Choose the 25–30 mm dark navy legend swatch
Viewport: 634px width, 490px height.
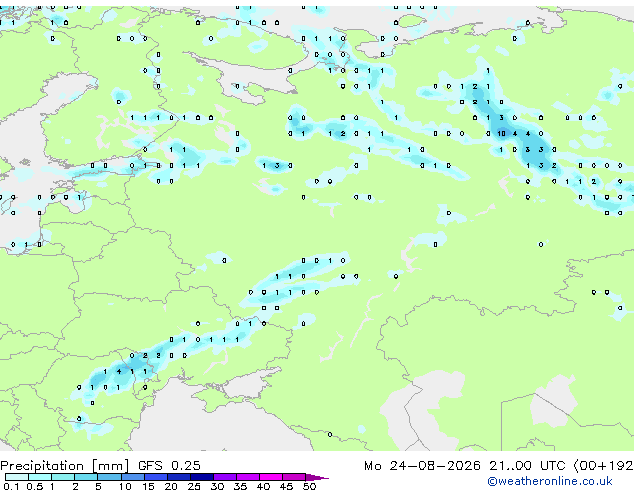(202, 477)
